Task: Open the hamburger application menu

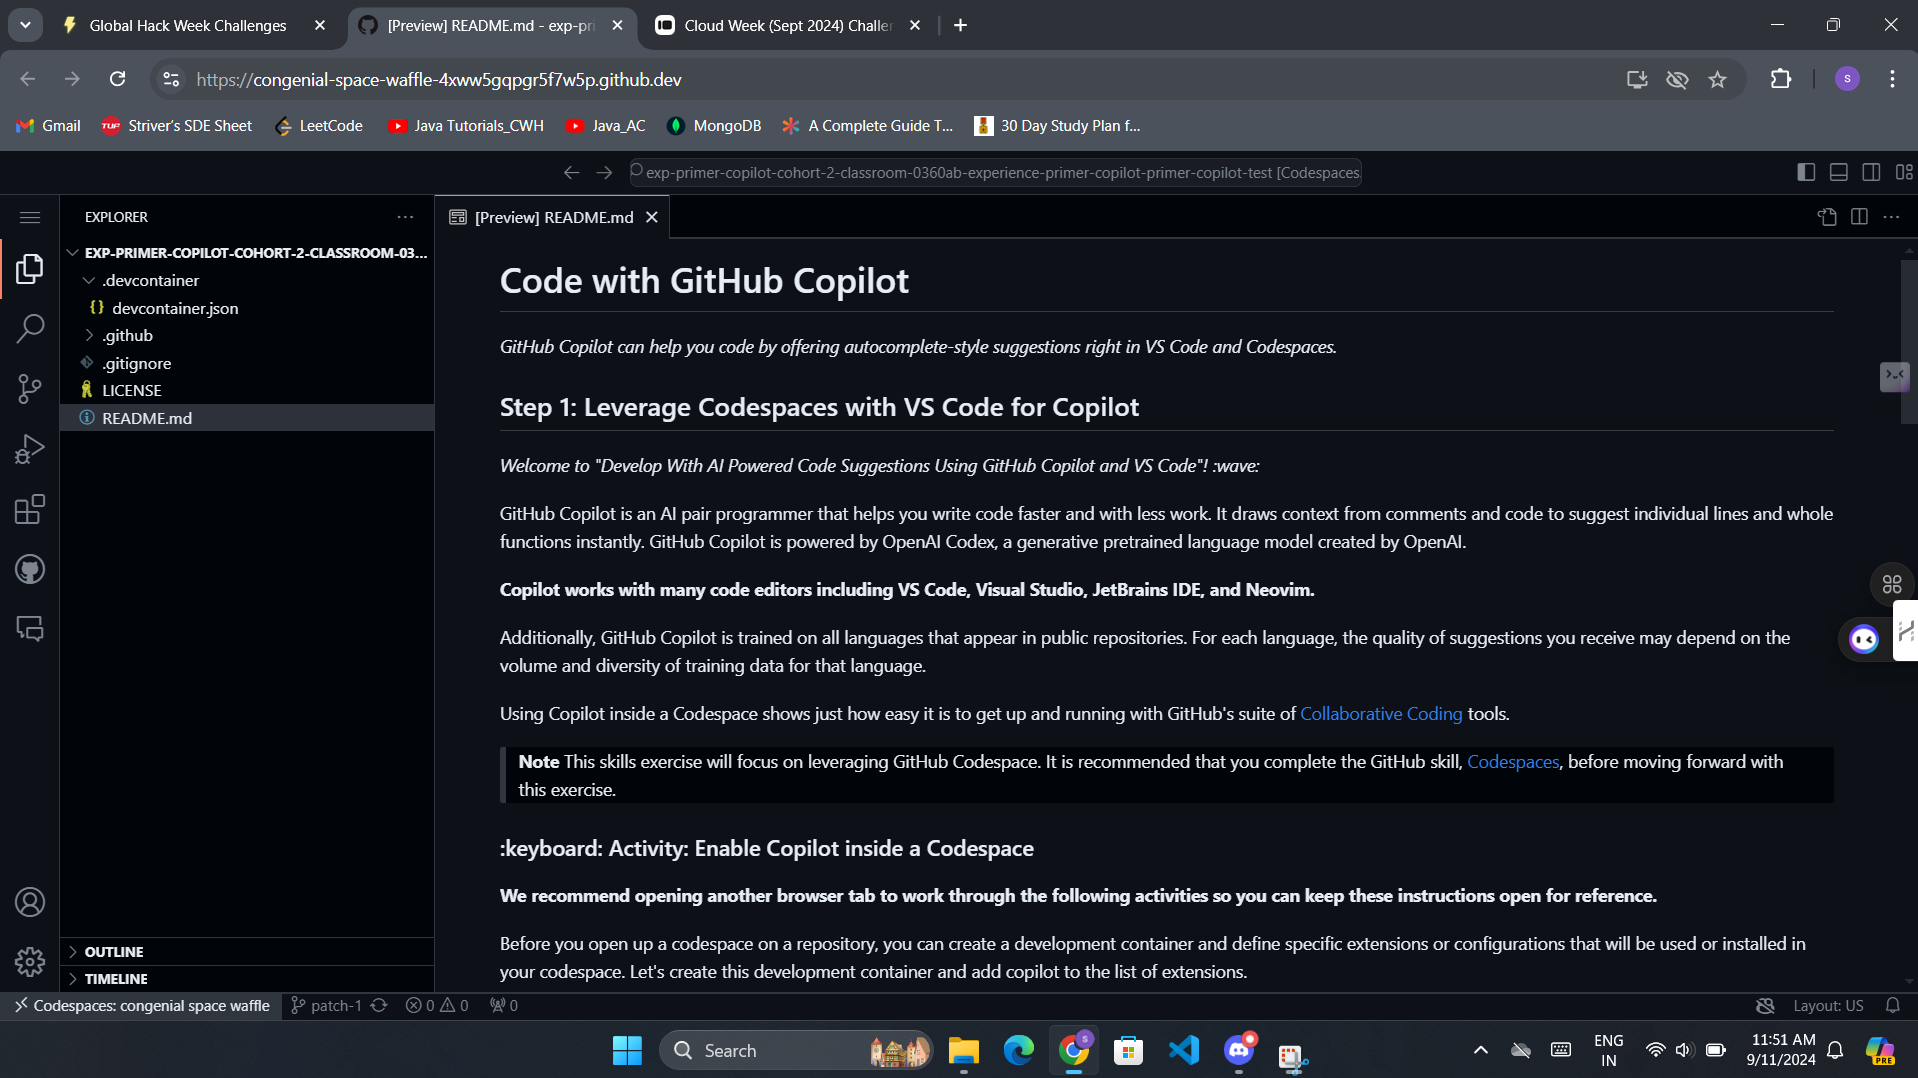Action: coord(30,217)
